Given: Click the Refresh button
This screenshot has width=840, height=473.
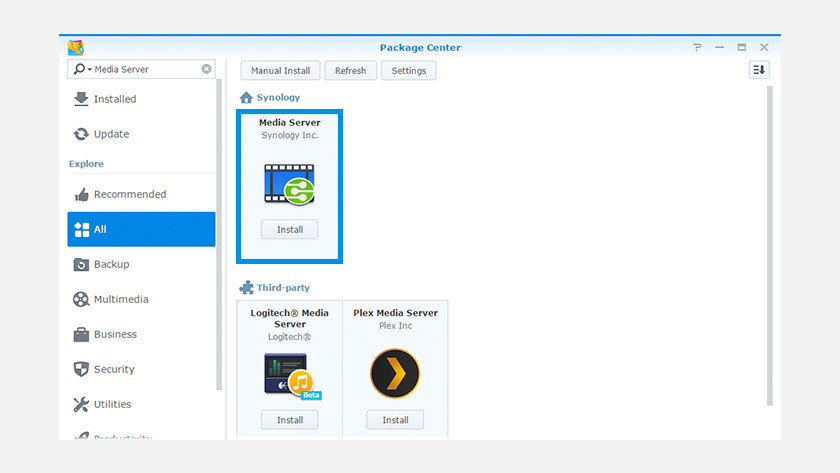Looking at the screenshot, I should coord(350,71).
